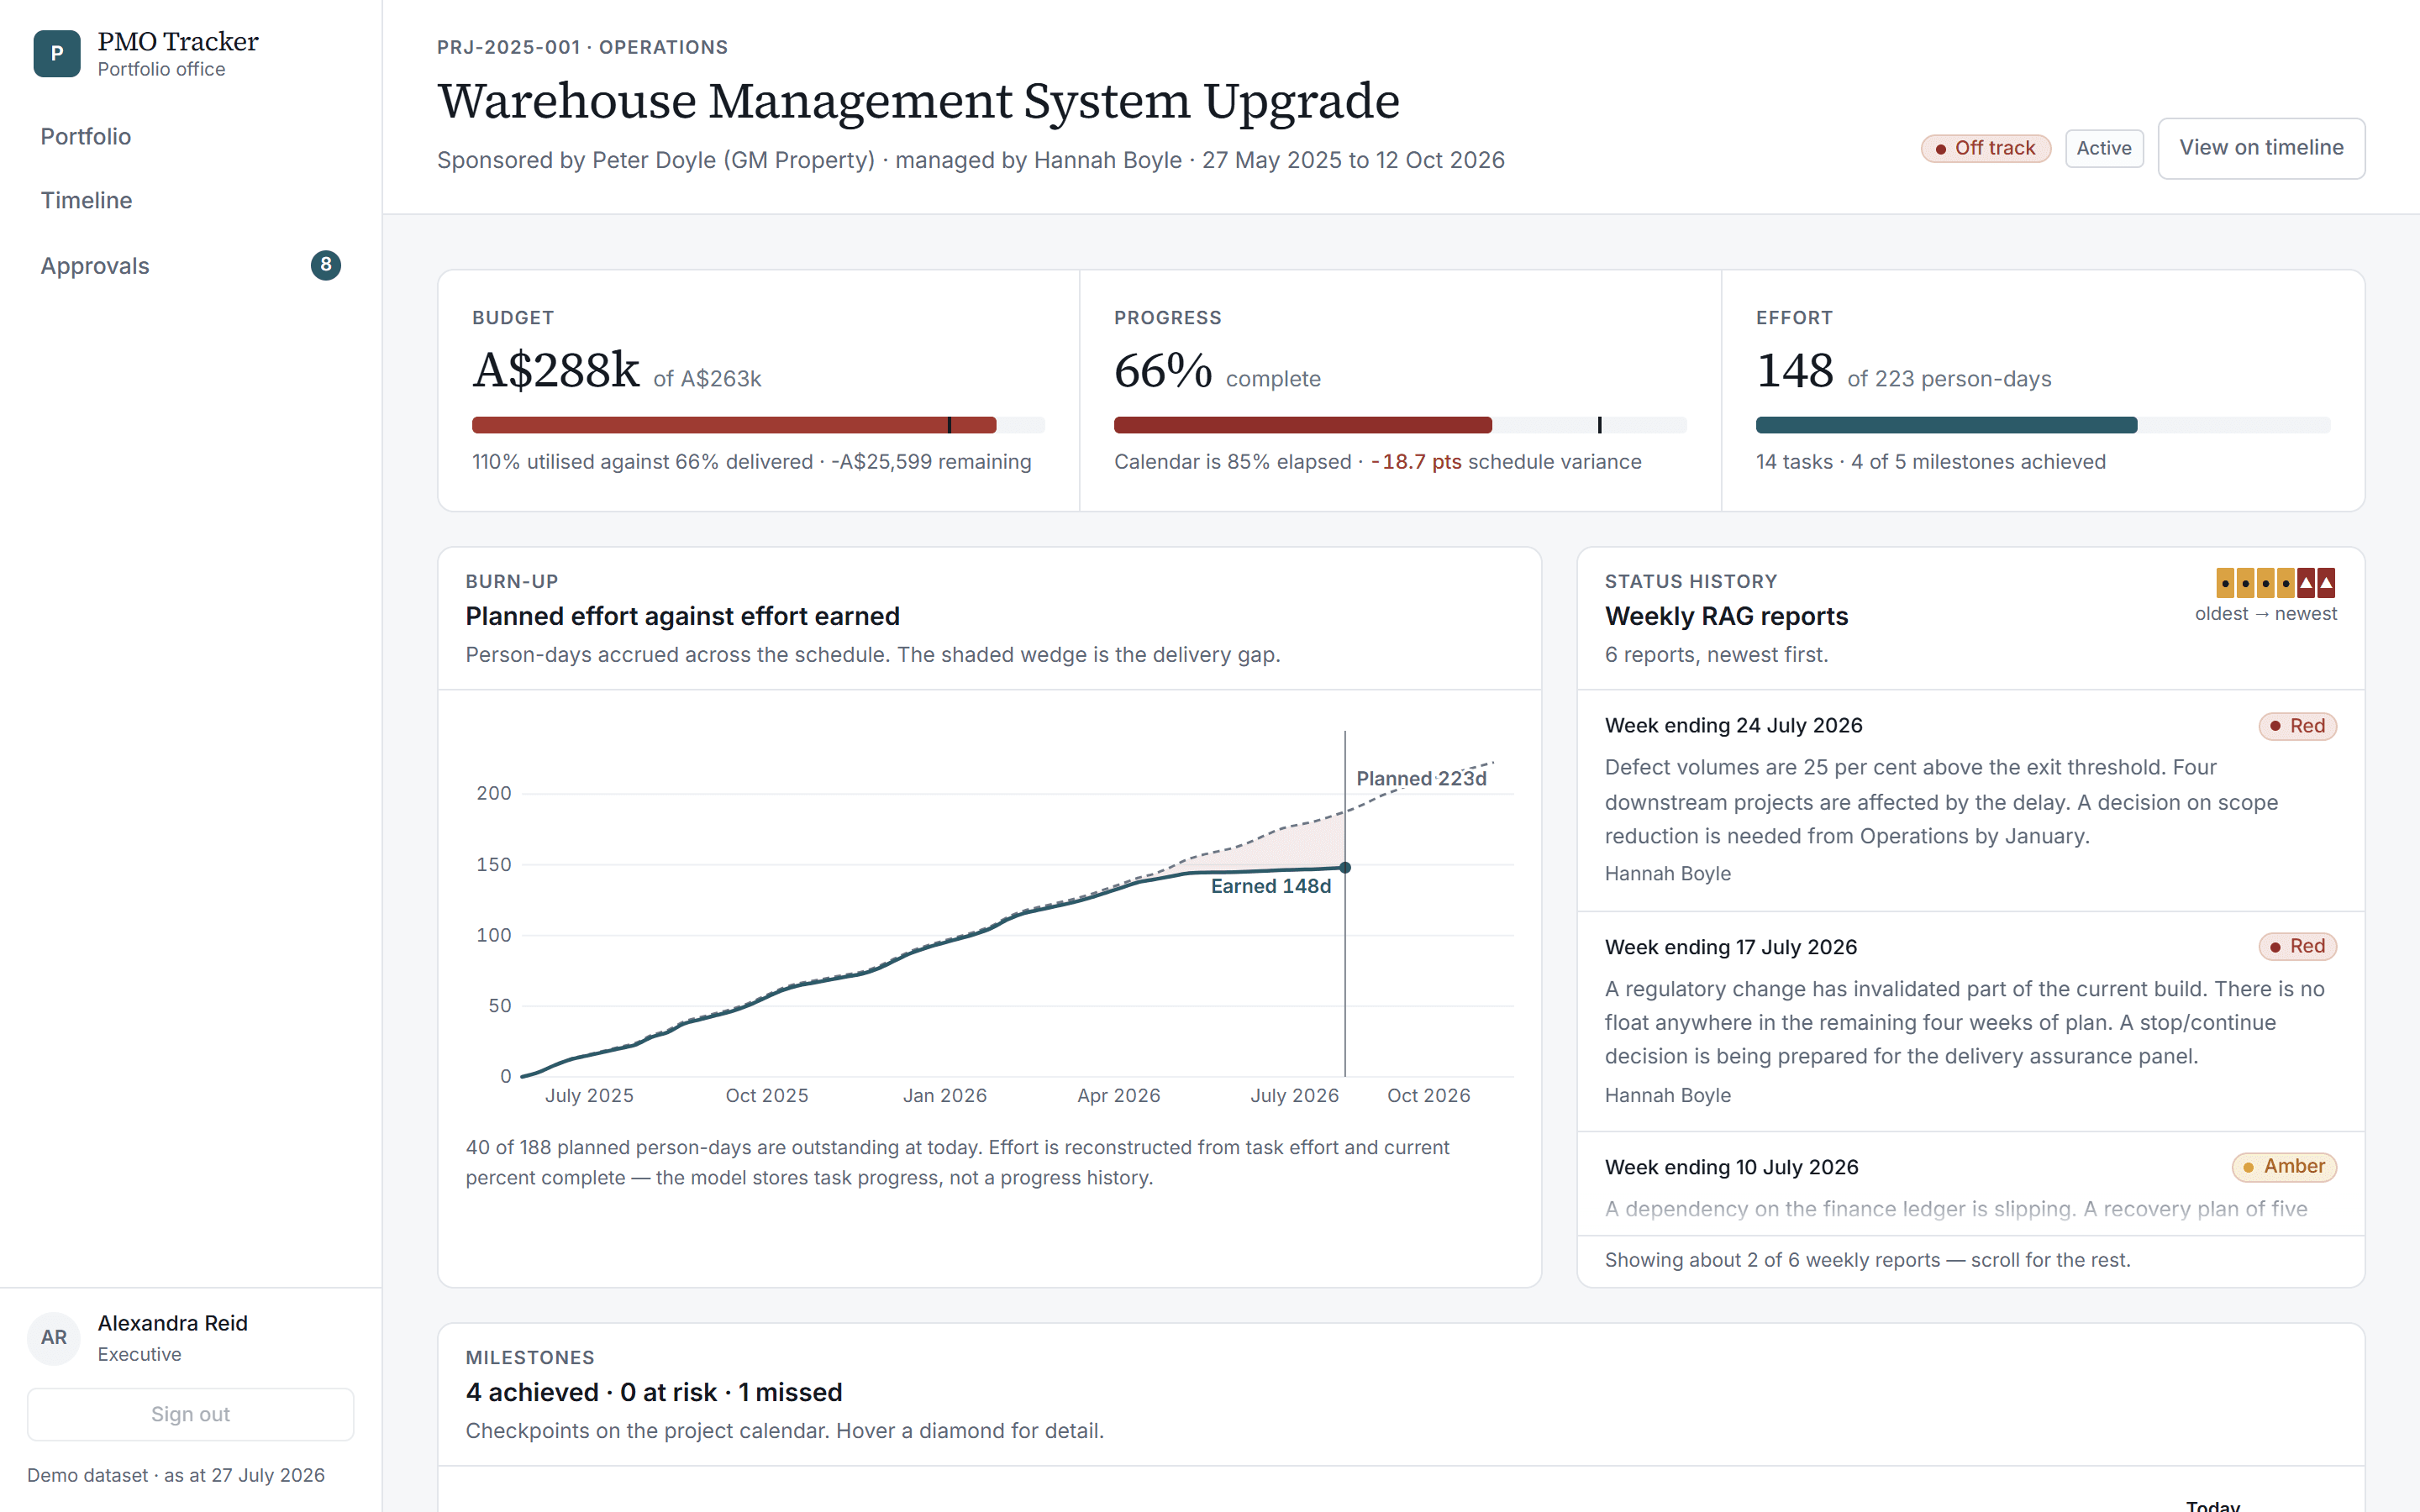The height and width of the screenshot is (1512, 2420).
Task: Click the Red badge for week ending 24 July
Action: pyautogui.click(x=2297, y=726)
